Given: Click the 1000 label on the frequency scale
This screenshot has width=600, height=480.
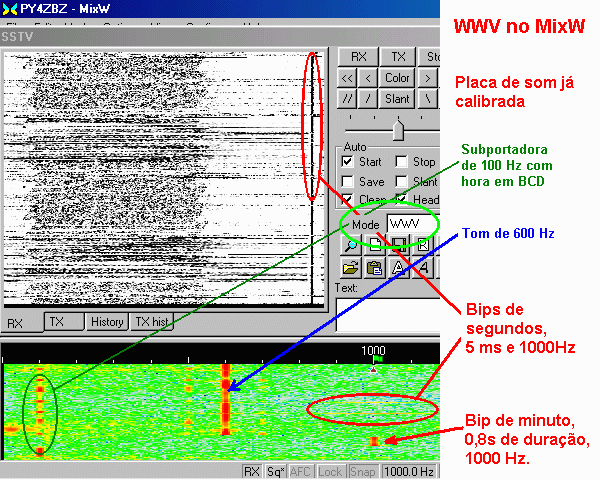Looking at the screenshot, I should (373, 350).
